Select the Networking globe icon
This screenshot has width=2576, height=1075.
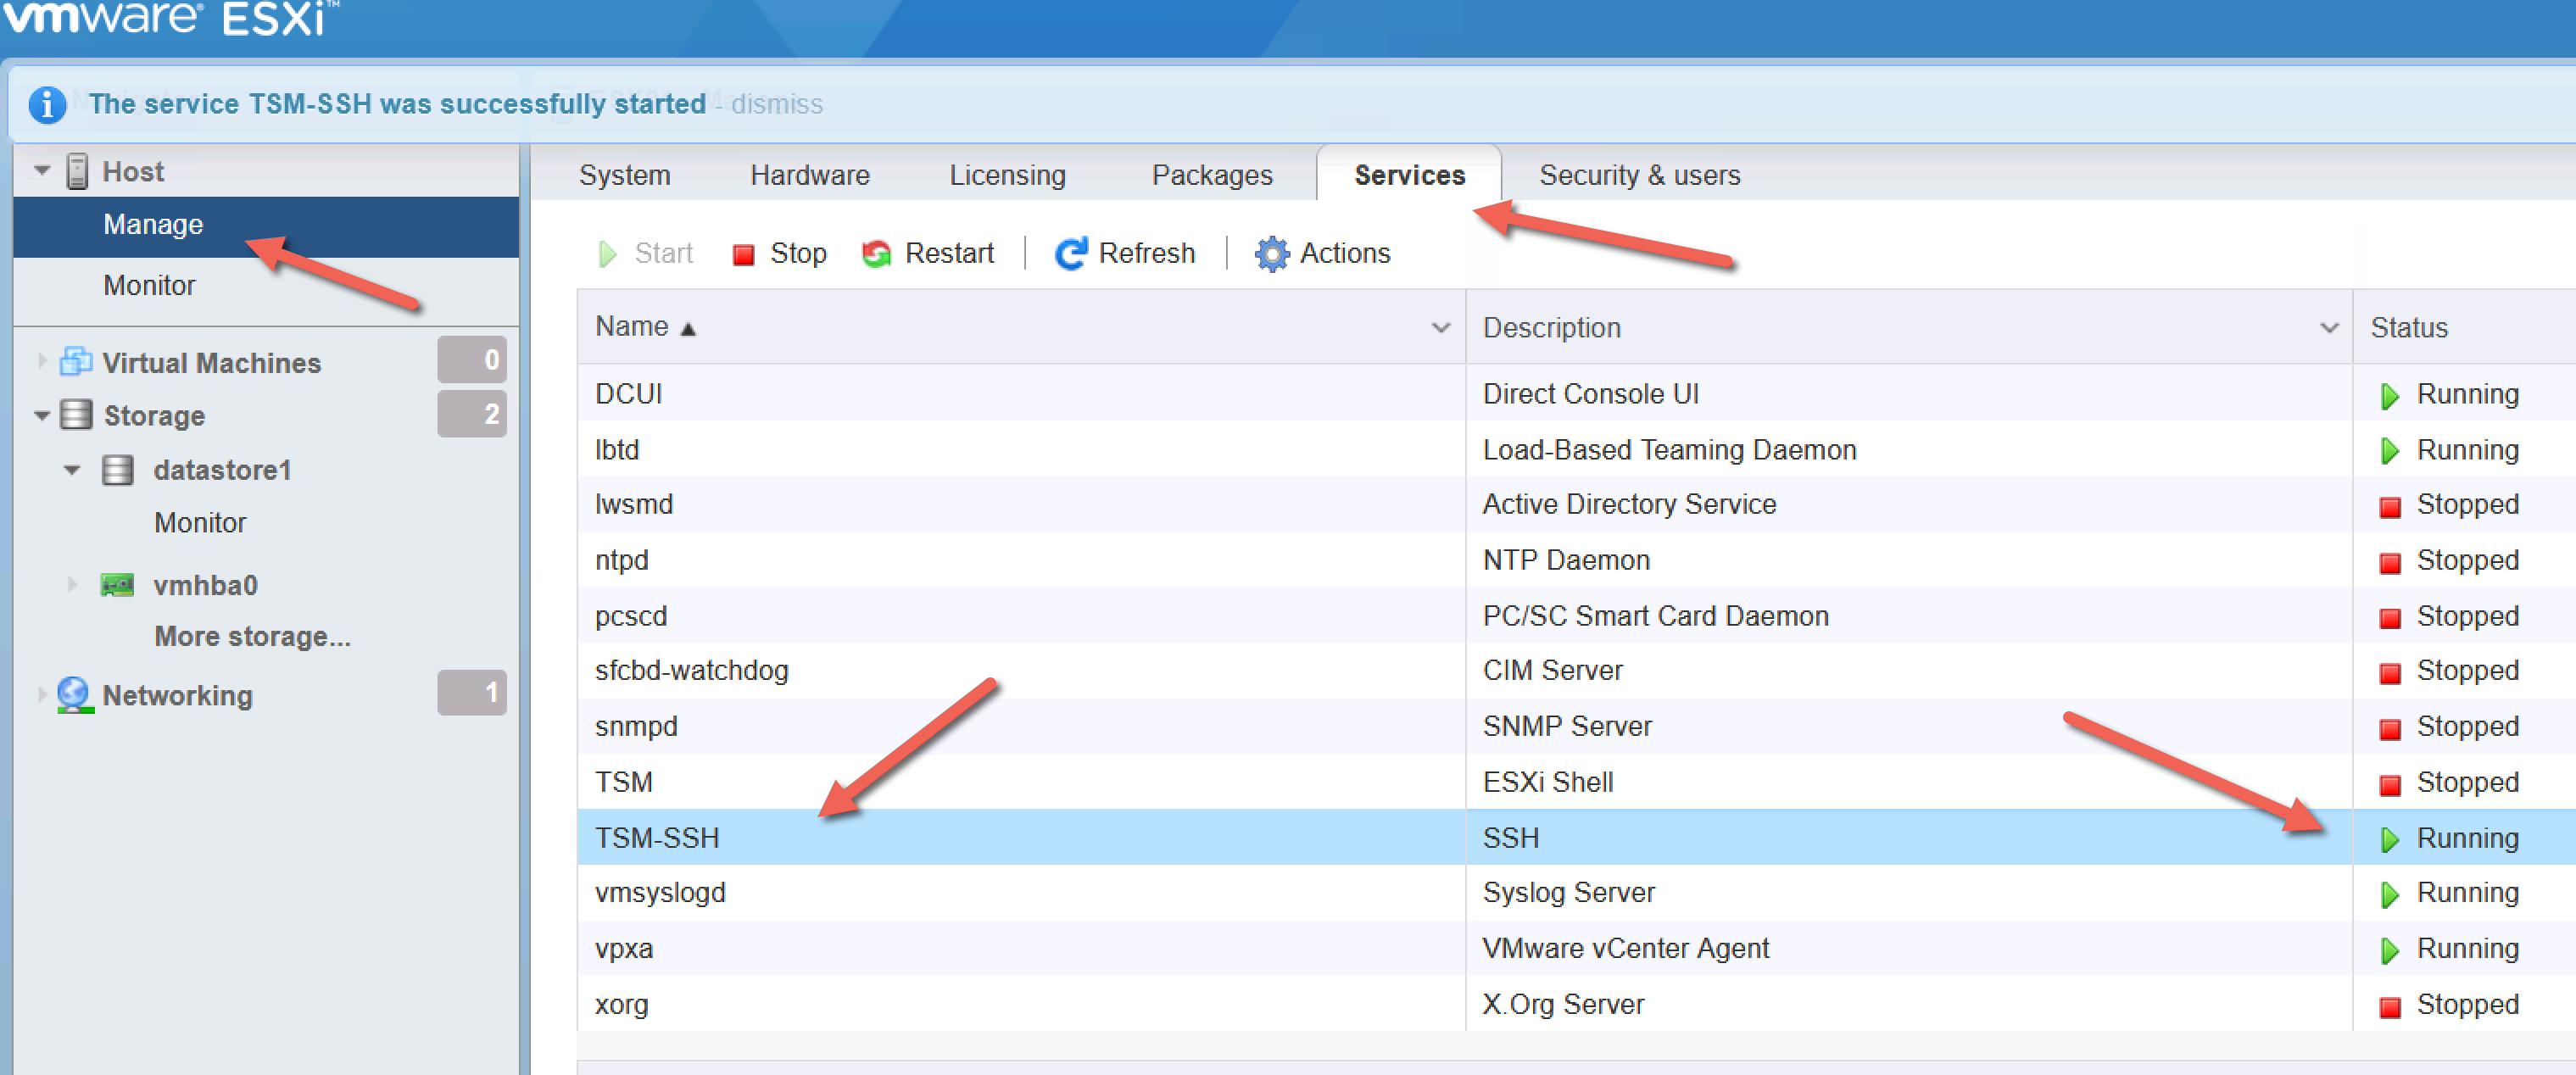(72, 694)
